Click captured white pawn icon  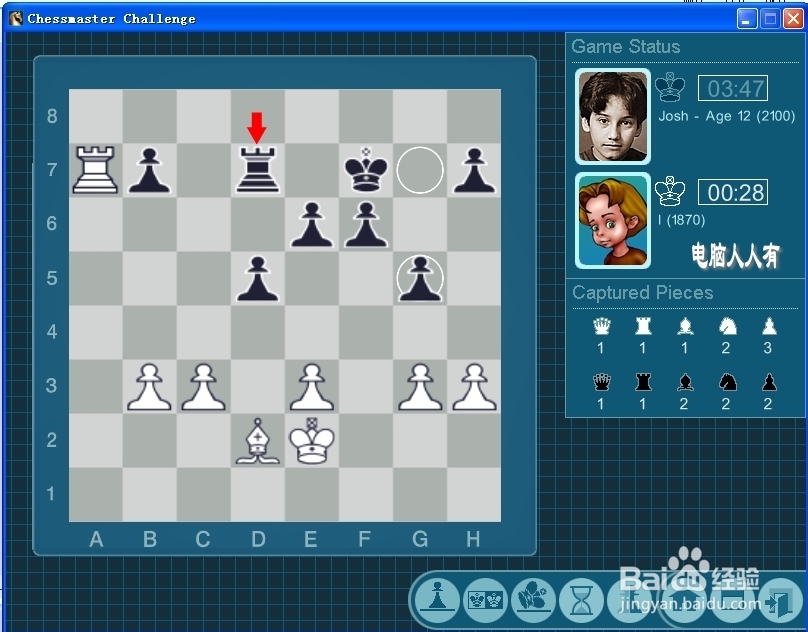769,326
